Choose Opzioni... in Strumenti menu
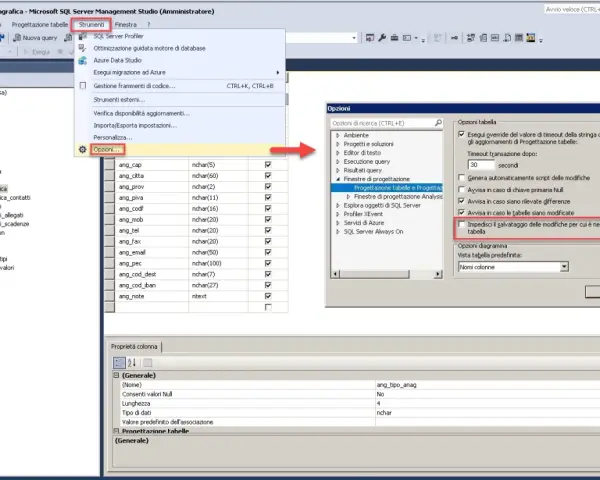 (180, 149)
